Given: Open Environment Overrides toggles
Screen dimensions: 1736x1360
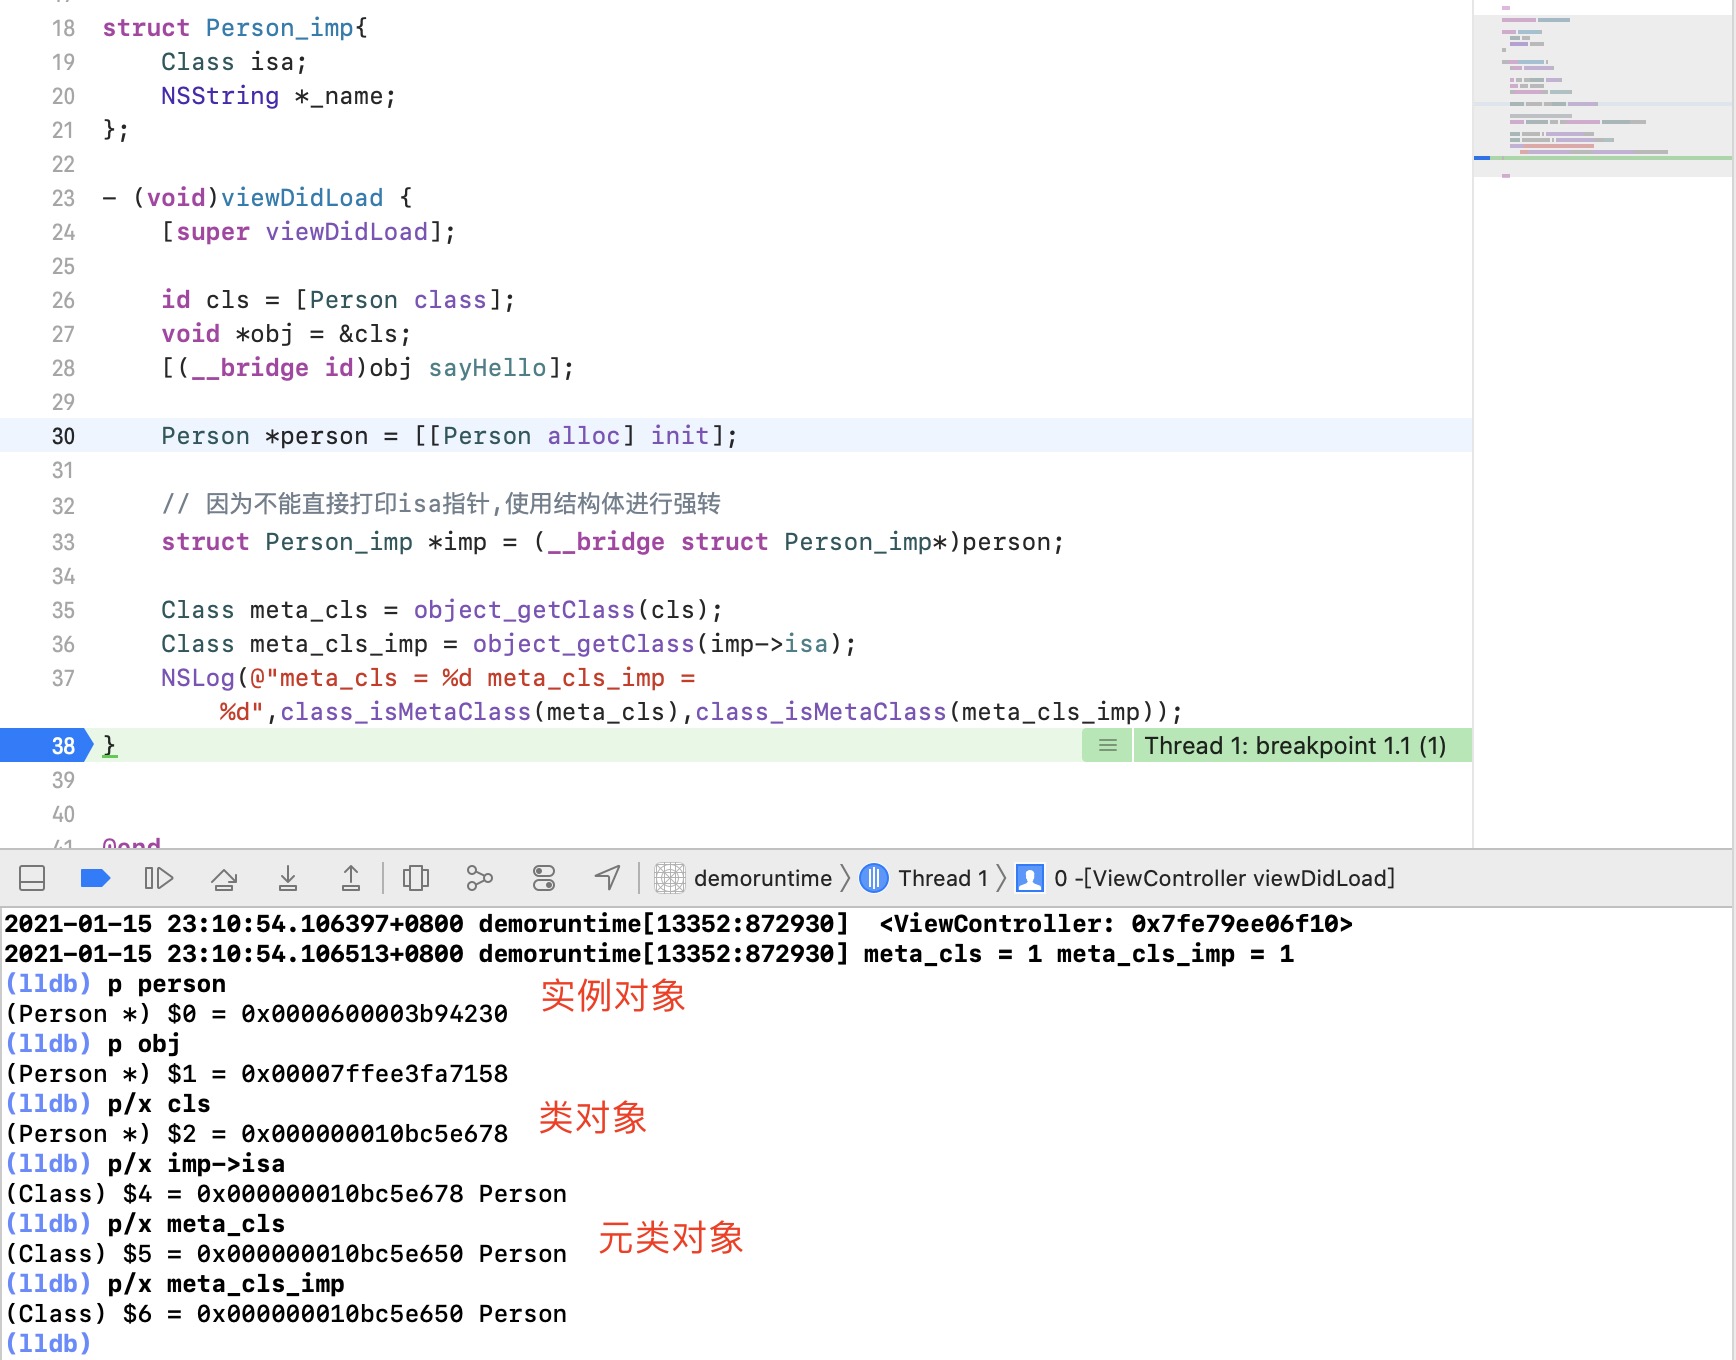Looking at the screenshot, I should coord(544,878).
